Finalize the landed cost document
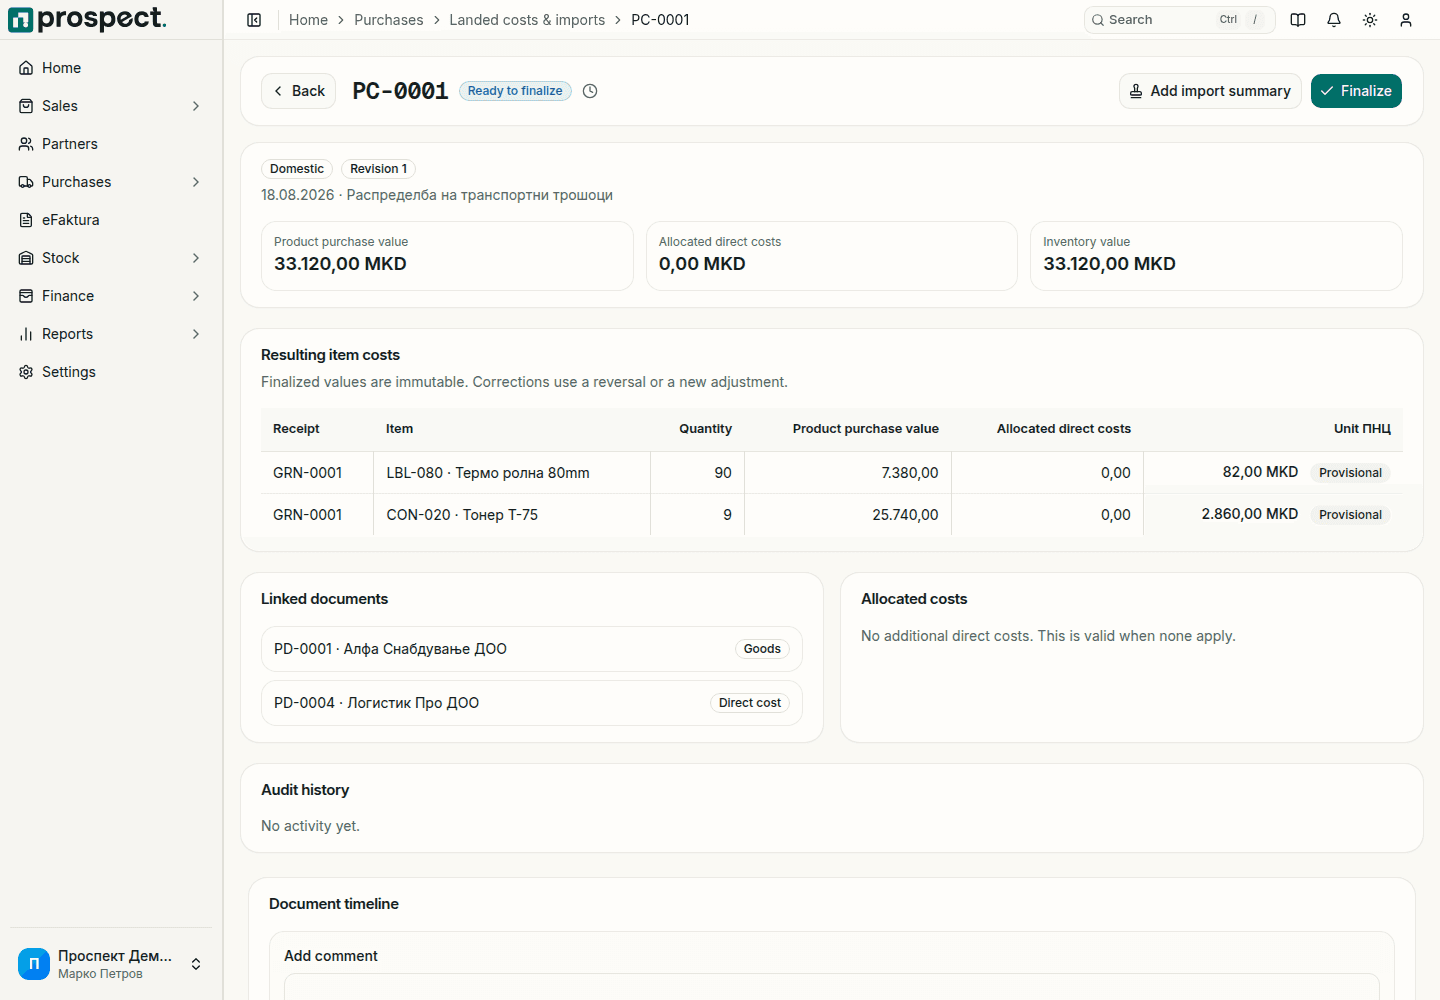Viewport: 1440px width, 1000px height. tap(1356, 91)
